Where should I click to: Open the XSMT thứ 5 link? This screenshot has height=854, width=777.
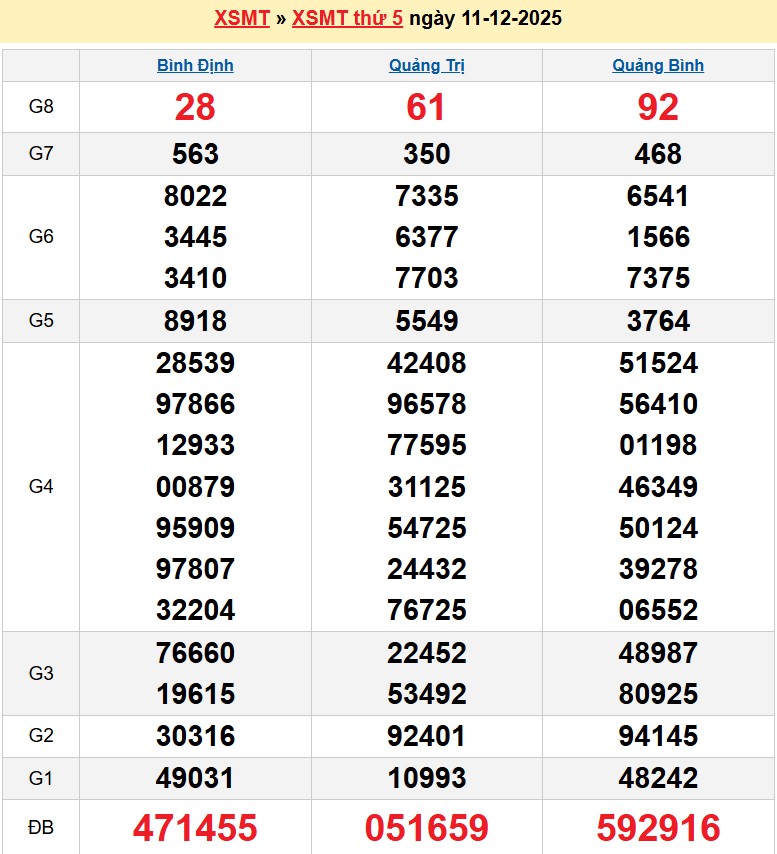click(x=350, y=19)
